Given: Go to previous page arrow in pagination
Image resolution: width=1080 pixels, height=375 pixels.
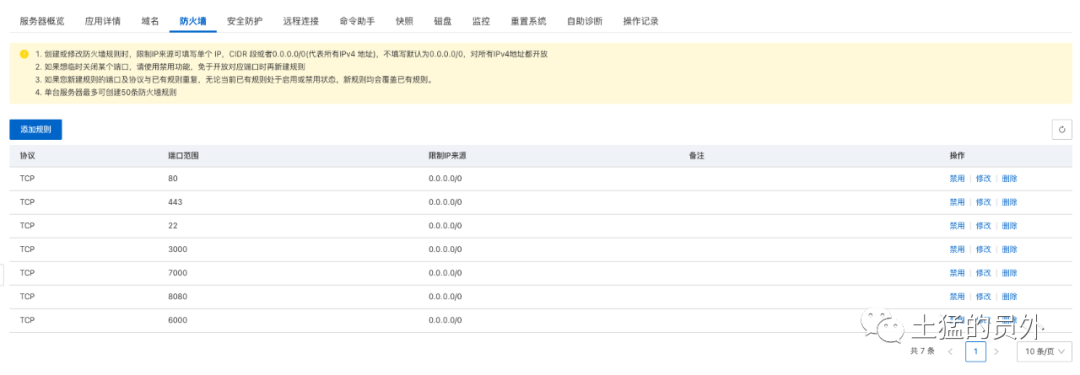Looking at the screenshot, I should click(951, 352).
